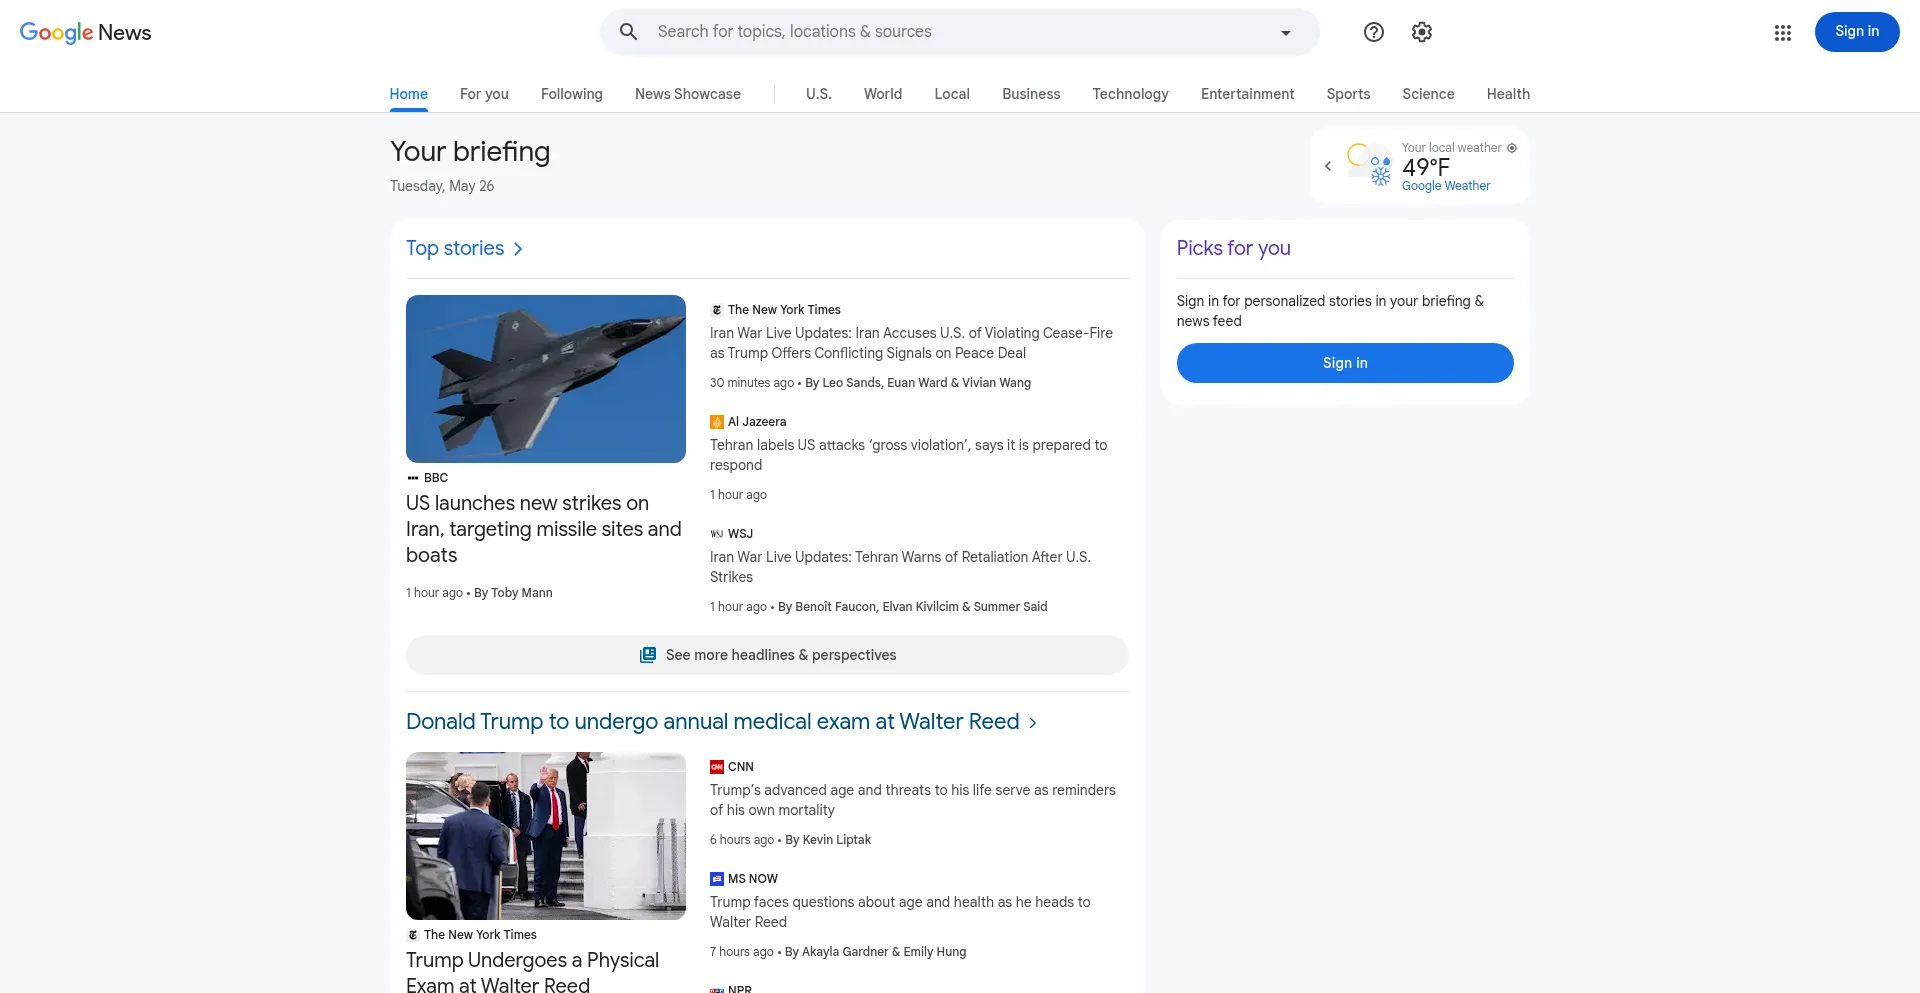The image size is (1920, 993).
Task: Go to the News Showcase tab
Action: (x=688, y=94)
